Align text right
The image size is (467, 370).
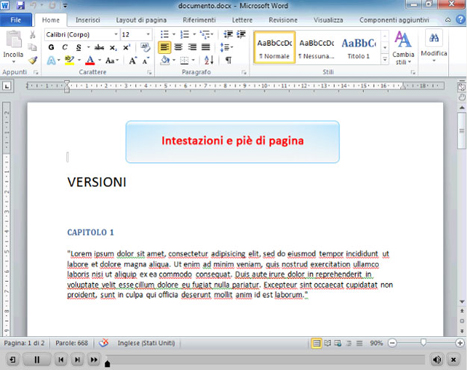(x=192, y=47)
